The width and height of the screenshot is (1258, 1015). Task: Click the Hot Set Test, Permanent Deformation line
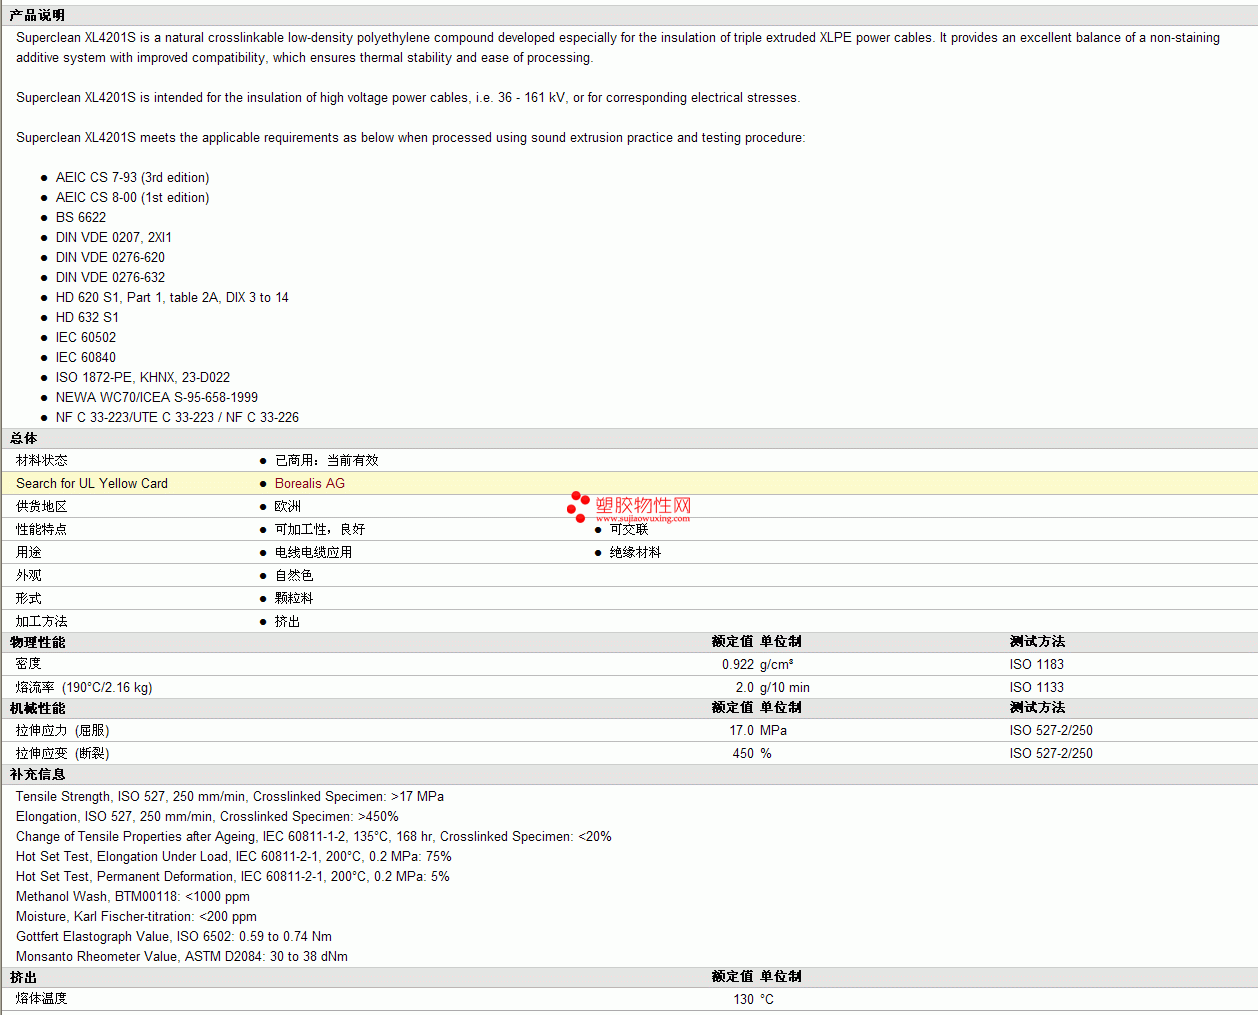pyautogui.click(x=233, y=876)
